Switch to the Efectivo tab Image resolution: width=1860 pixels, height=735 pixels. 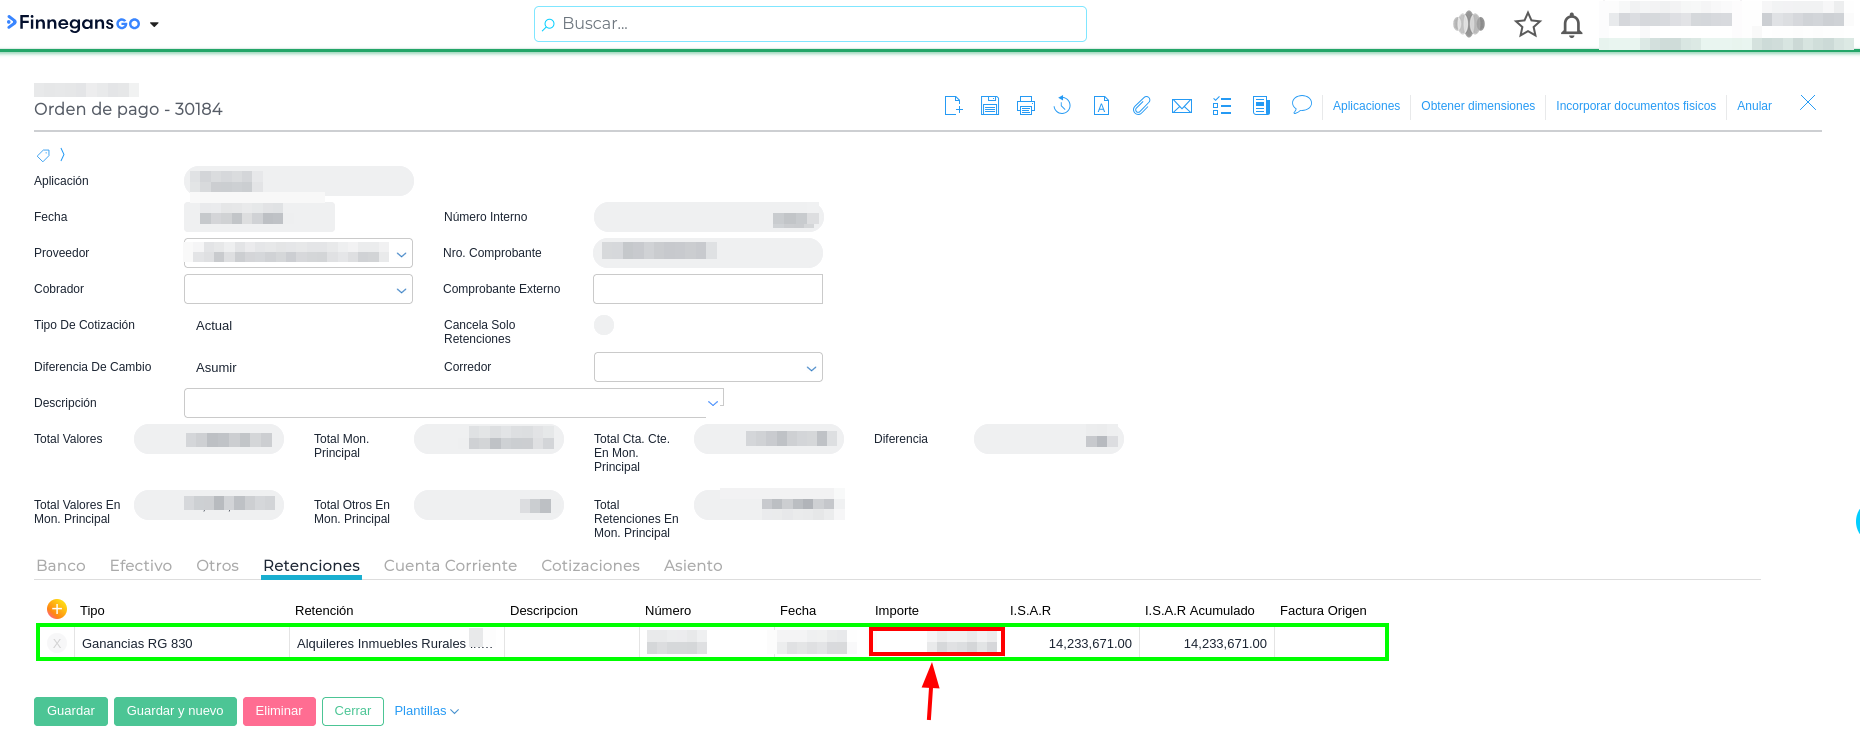click(x=141, y=566)
